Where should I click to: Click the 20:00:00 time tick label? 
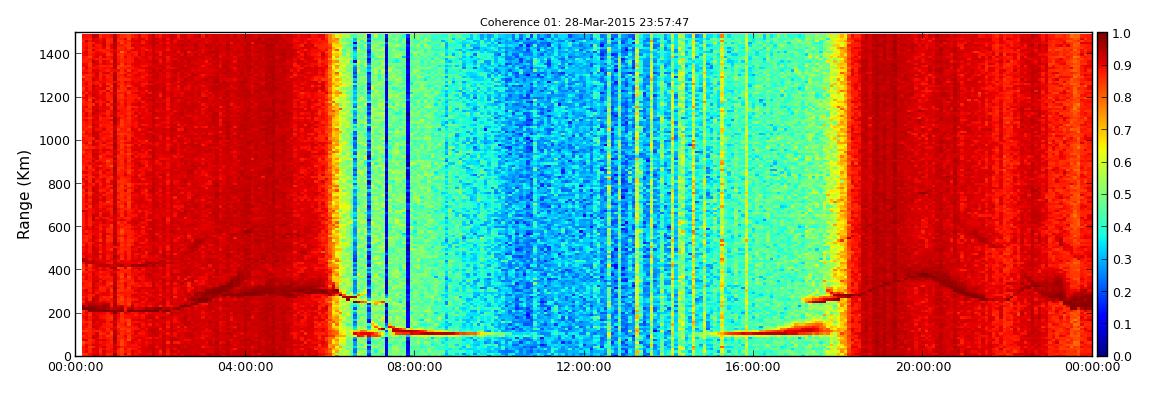tap(923, 367)
